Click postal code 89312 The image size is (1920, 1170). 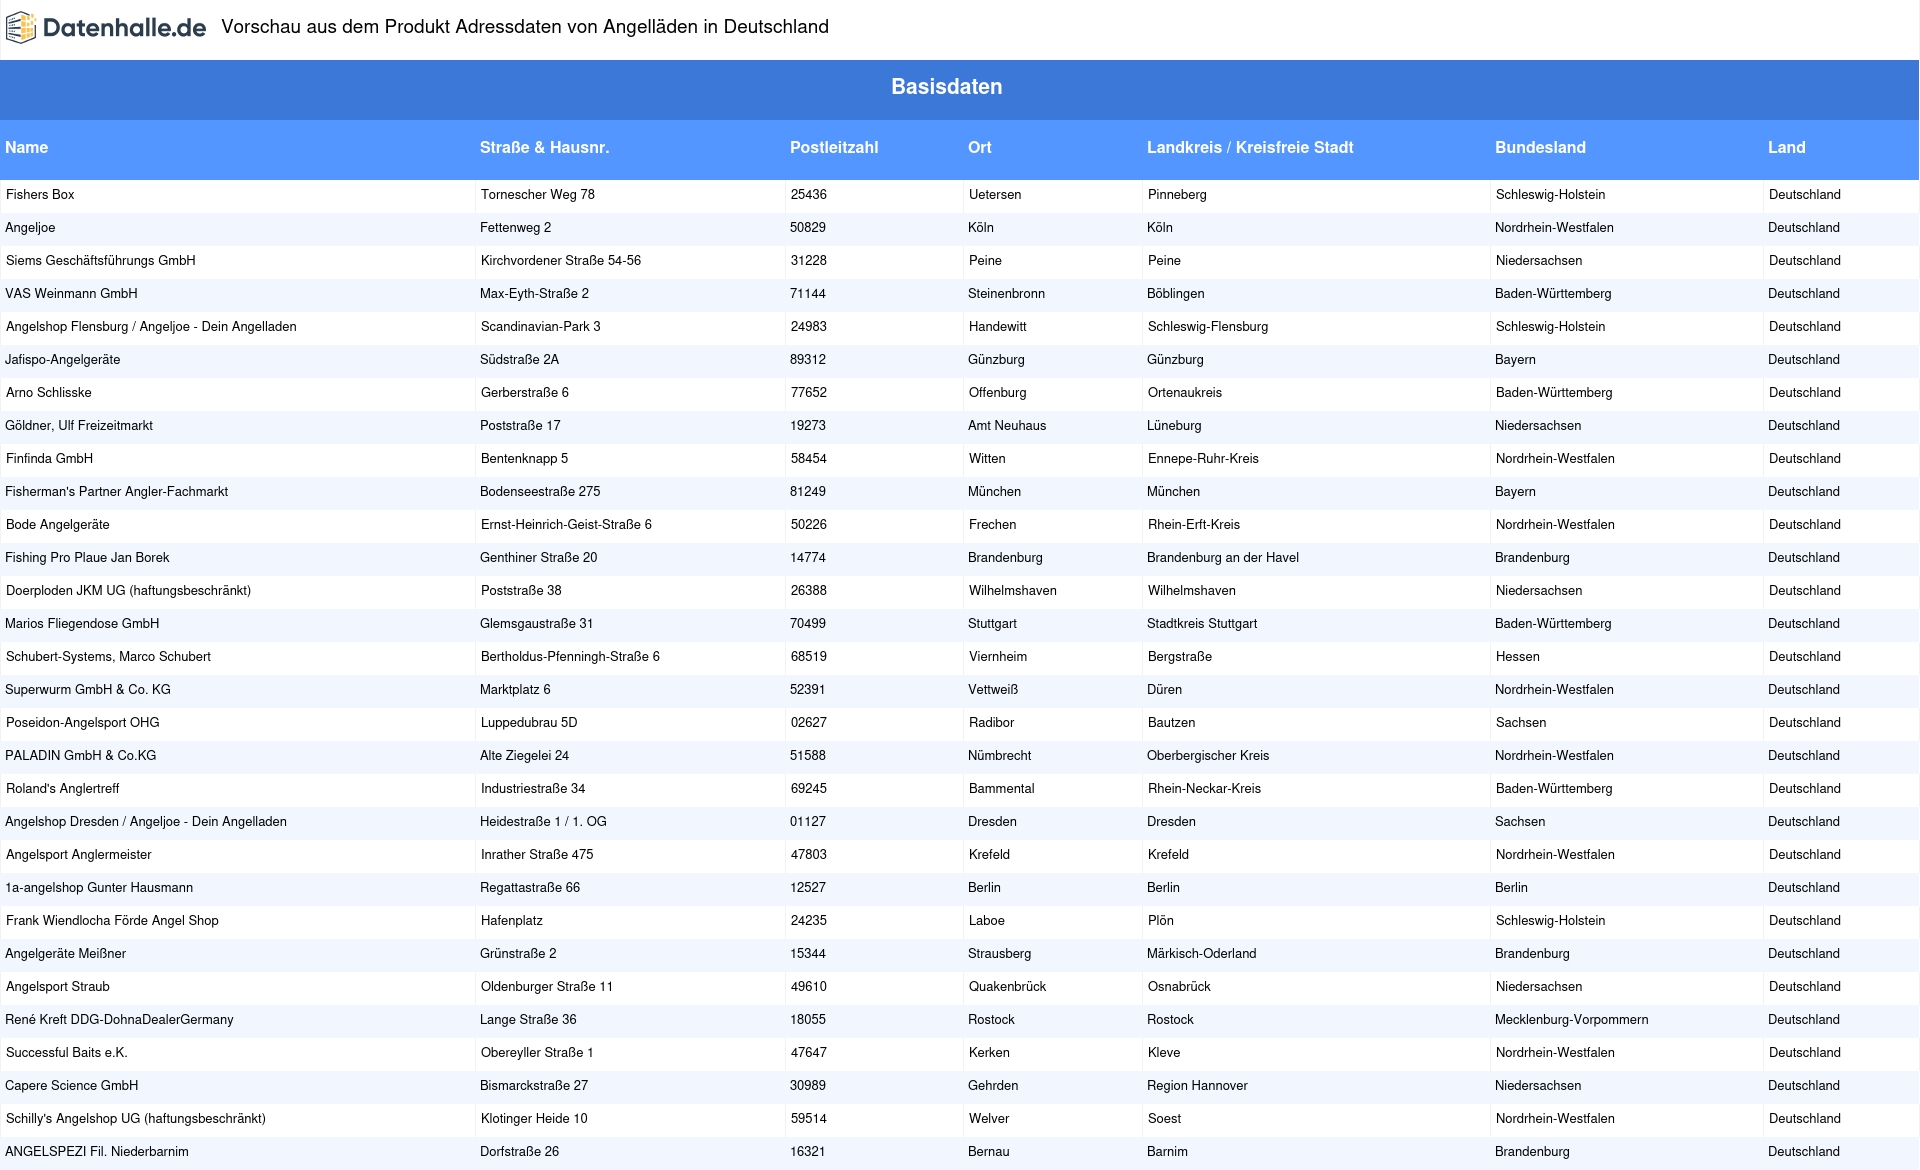pos(808,360)
